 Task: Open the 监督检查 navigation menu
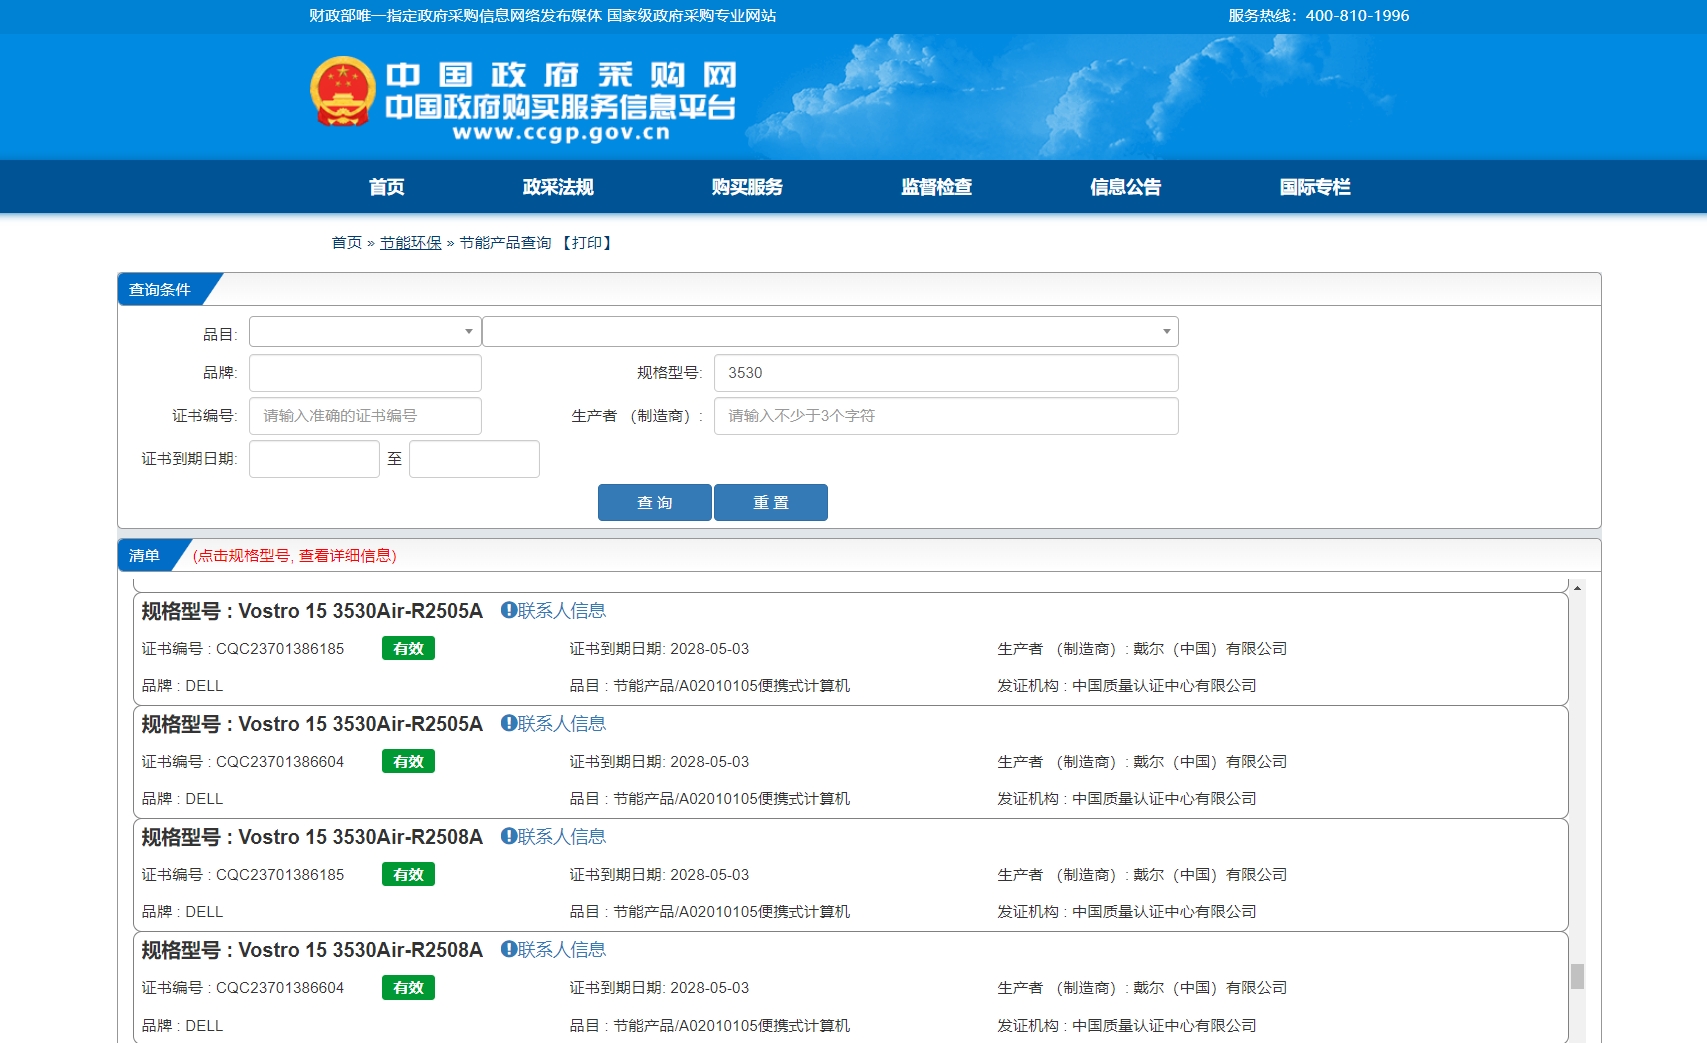coord(936,187)
